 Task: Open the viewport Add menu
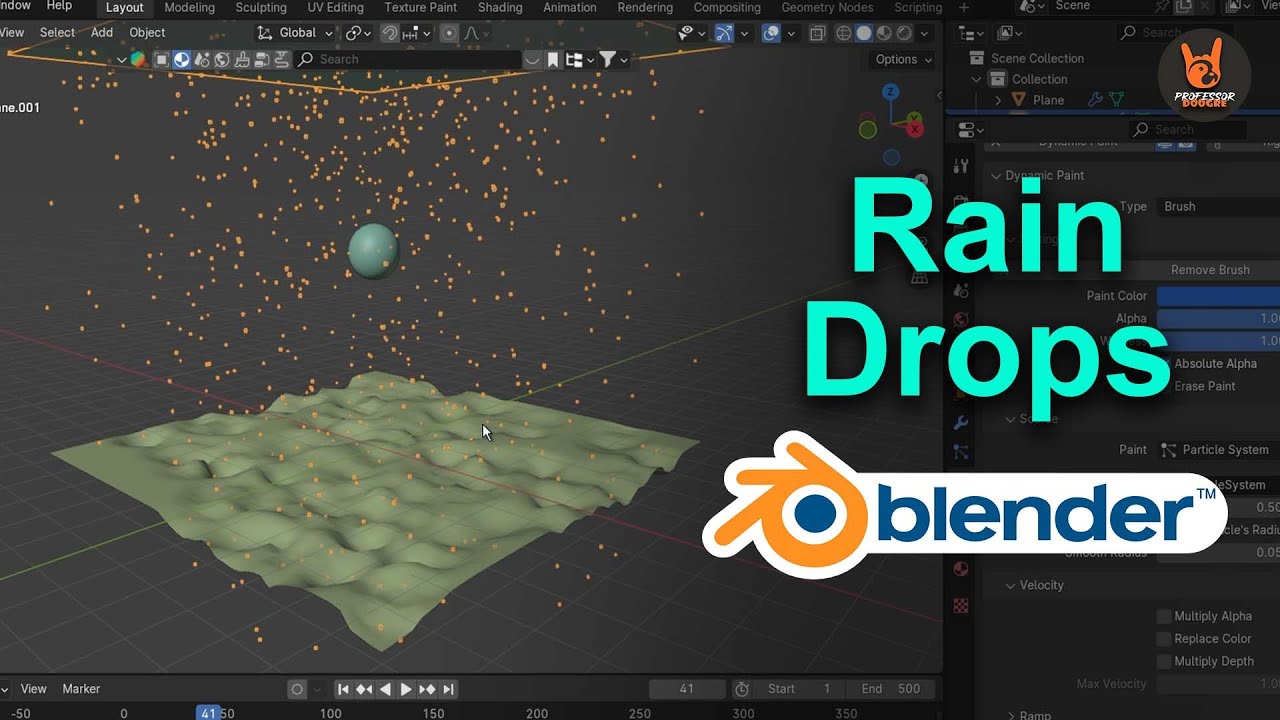click(x=102, y=32)
